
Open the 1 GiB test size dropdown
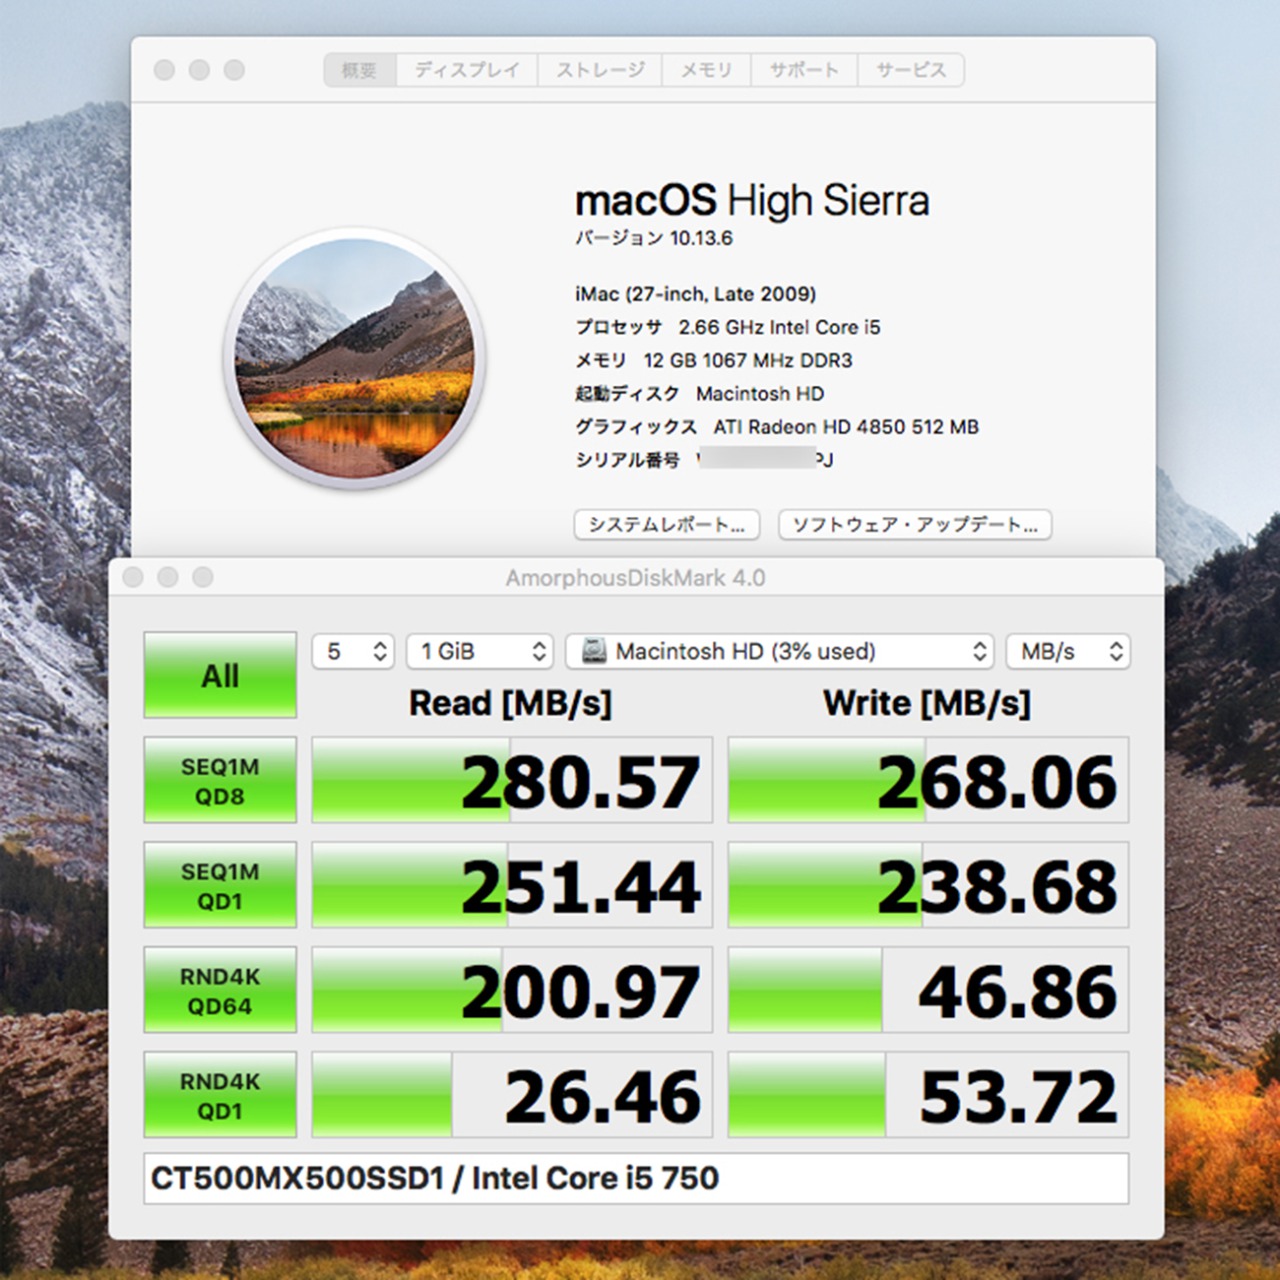coord(479,651)
